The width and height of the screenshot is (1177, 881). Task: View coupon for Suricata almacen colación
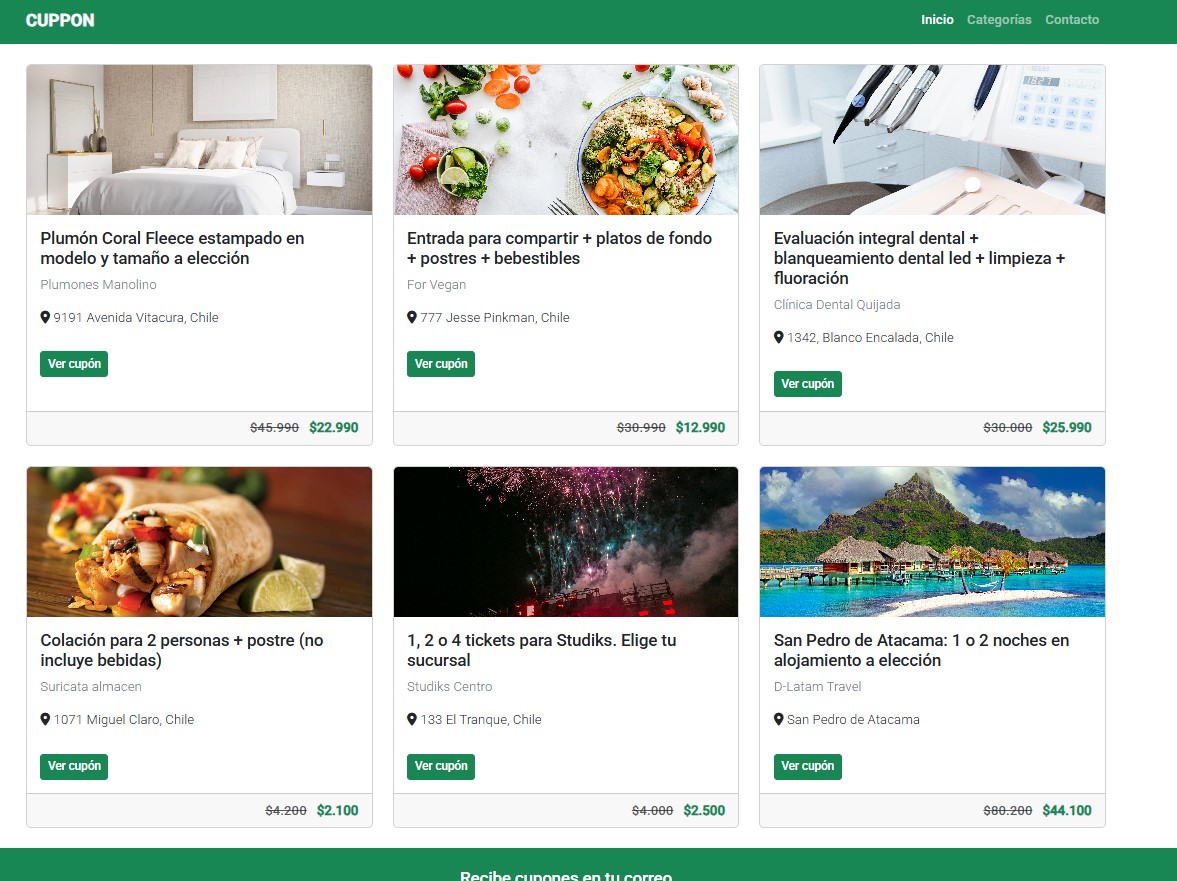click(74, 766)
